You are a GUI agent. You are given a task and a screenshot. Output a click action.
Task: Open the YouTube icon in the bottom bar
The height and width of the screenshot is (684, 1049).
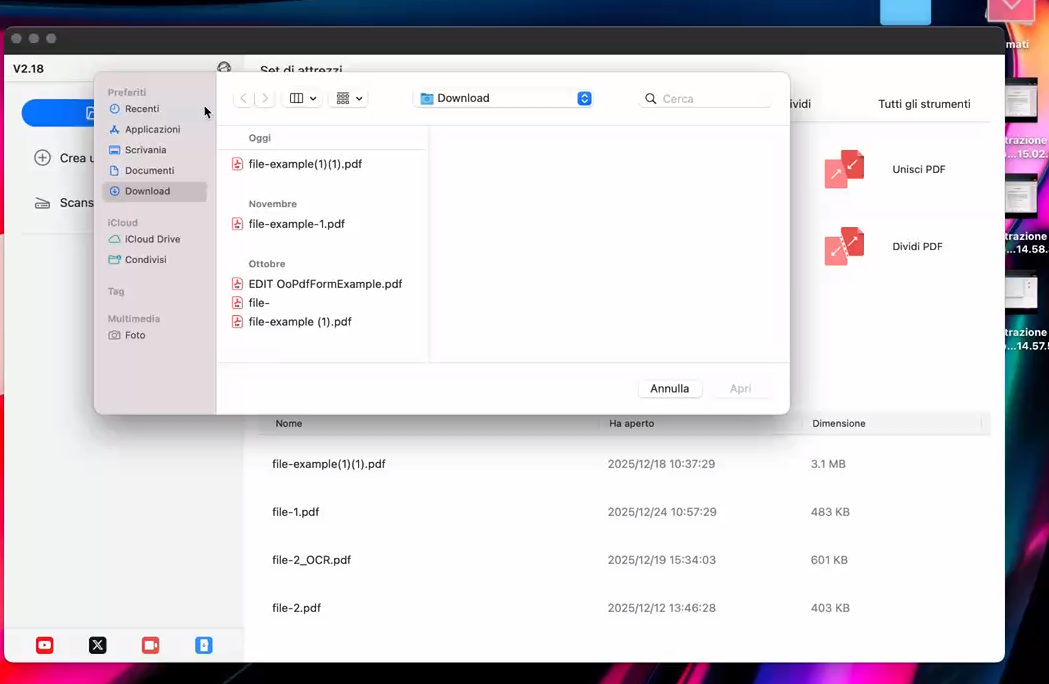point(44,645)
